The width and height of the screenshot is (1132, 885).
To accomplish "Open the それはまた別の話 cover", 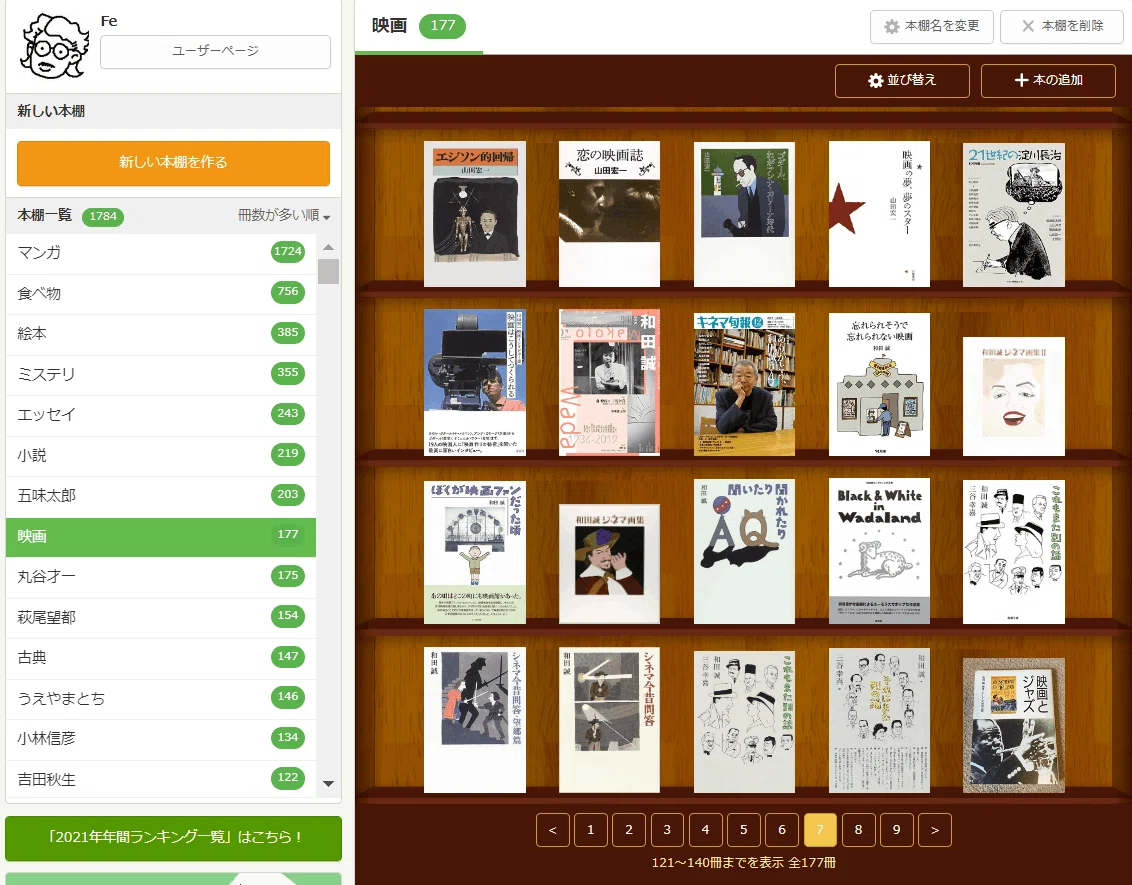I will 879,720.
